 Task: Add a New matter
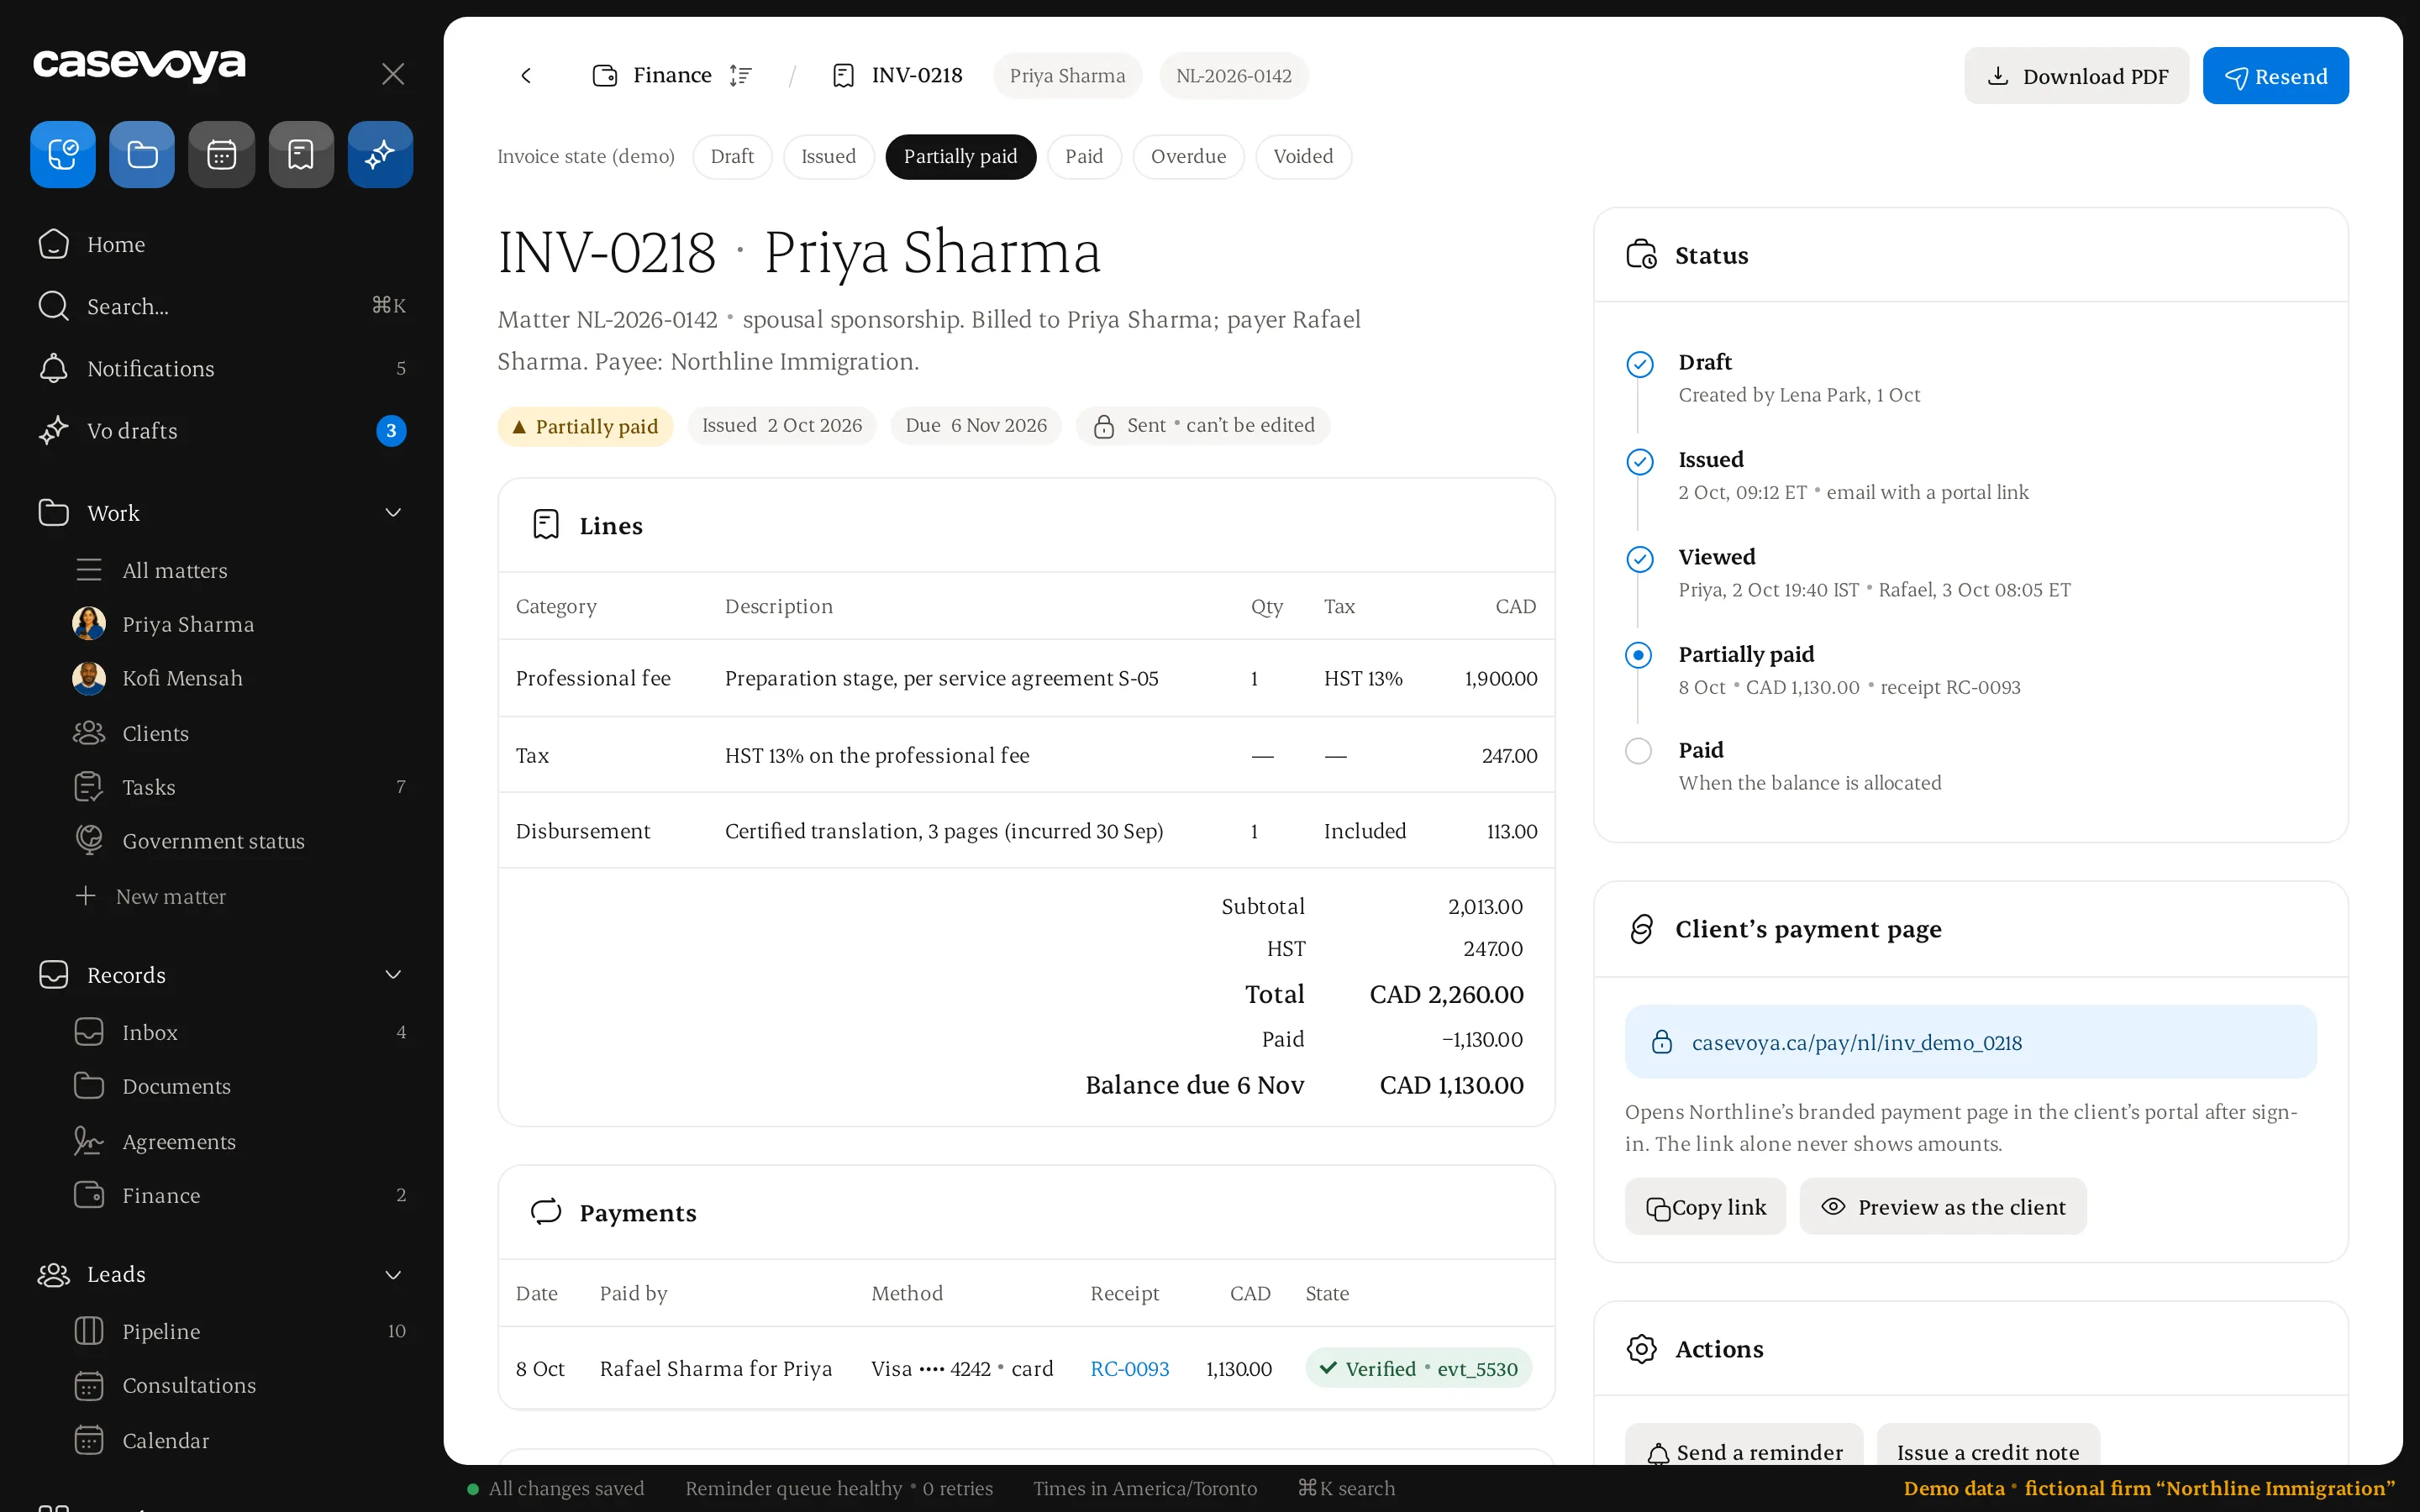tap(240, 896)
